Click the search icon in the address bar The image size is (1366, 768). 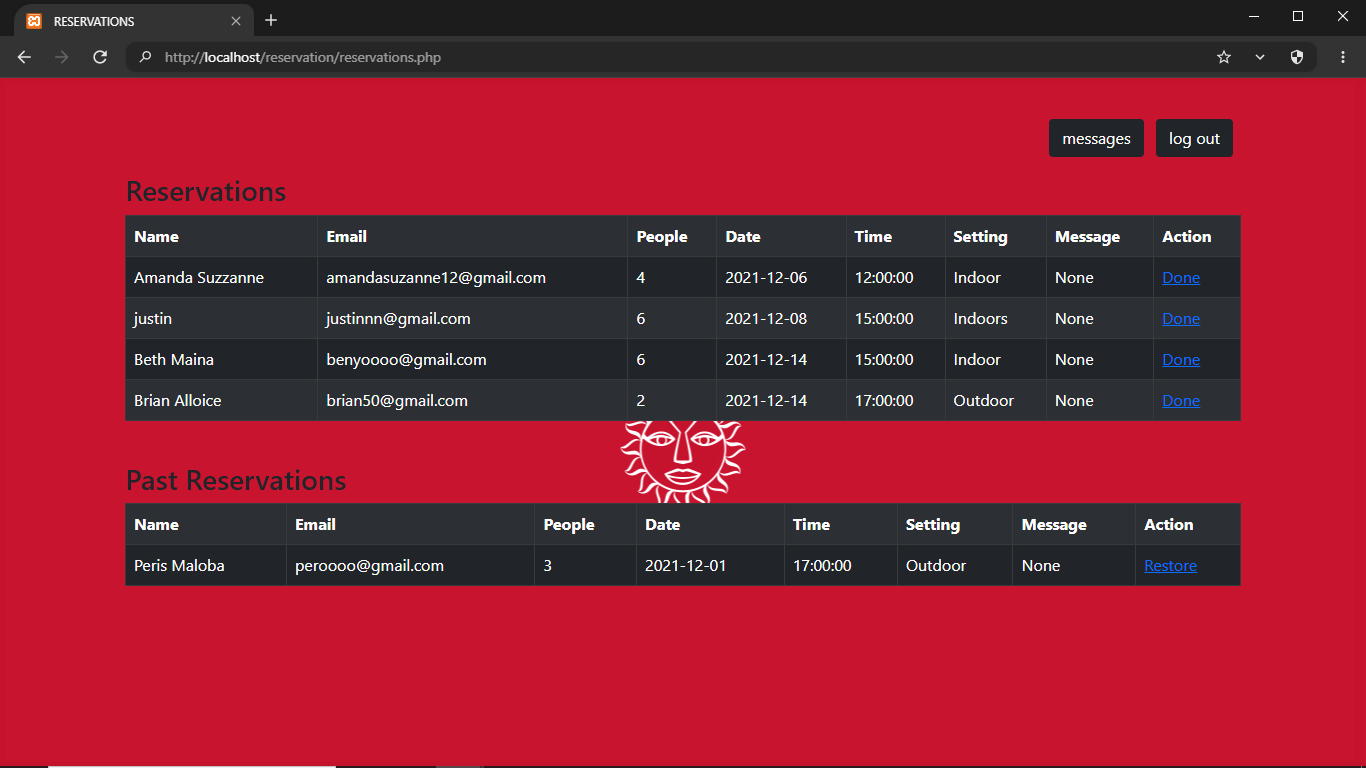point(146,57)
